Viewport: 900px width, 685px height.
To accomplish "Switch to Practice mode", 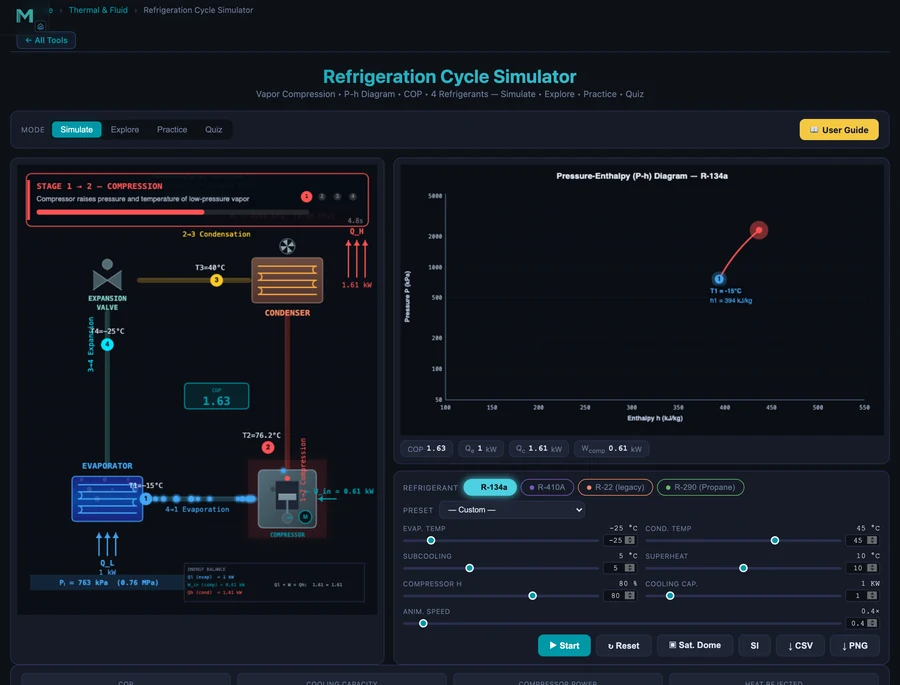I will pyautogui.click(x=172, y=130).
